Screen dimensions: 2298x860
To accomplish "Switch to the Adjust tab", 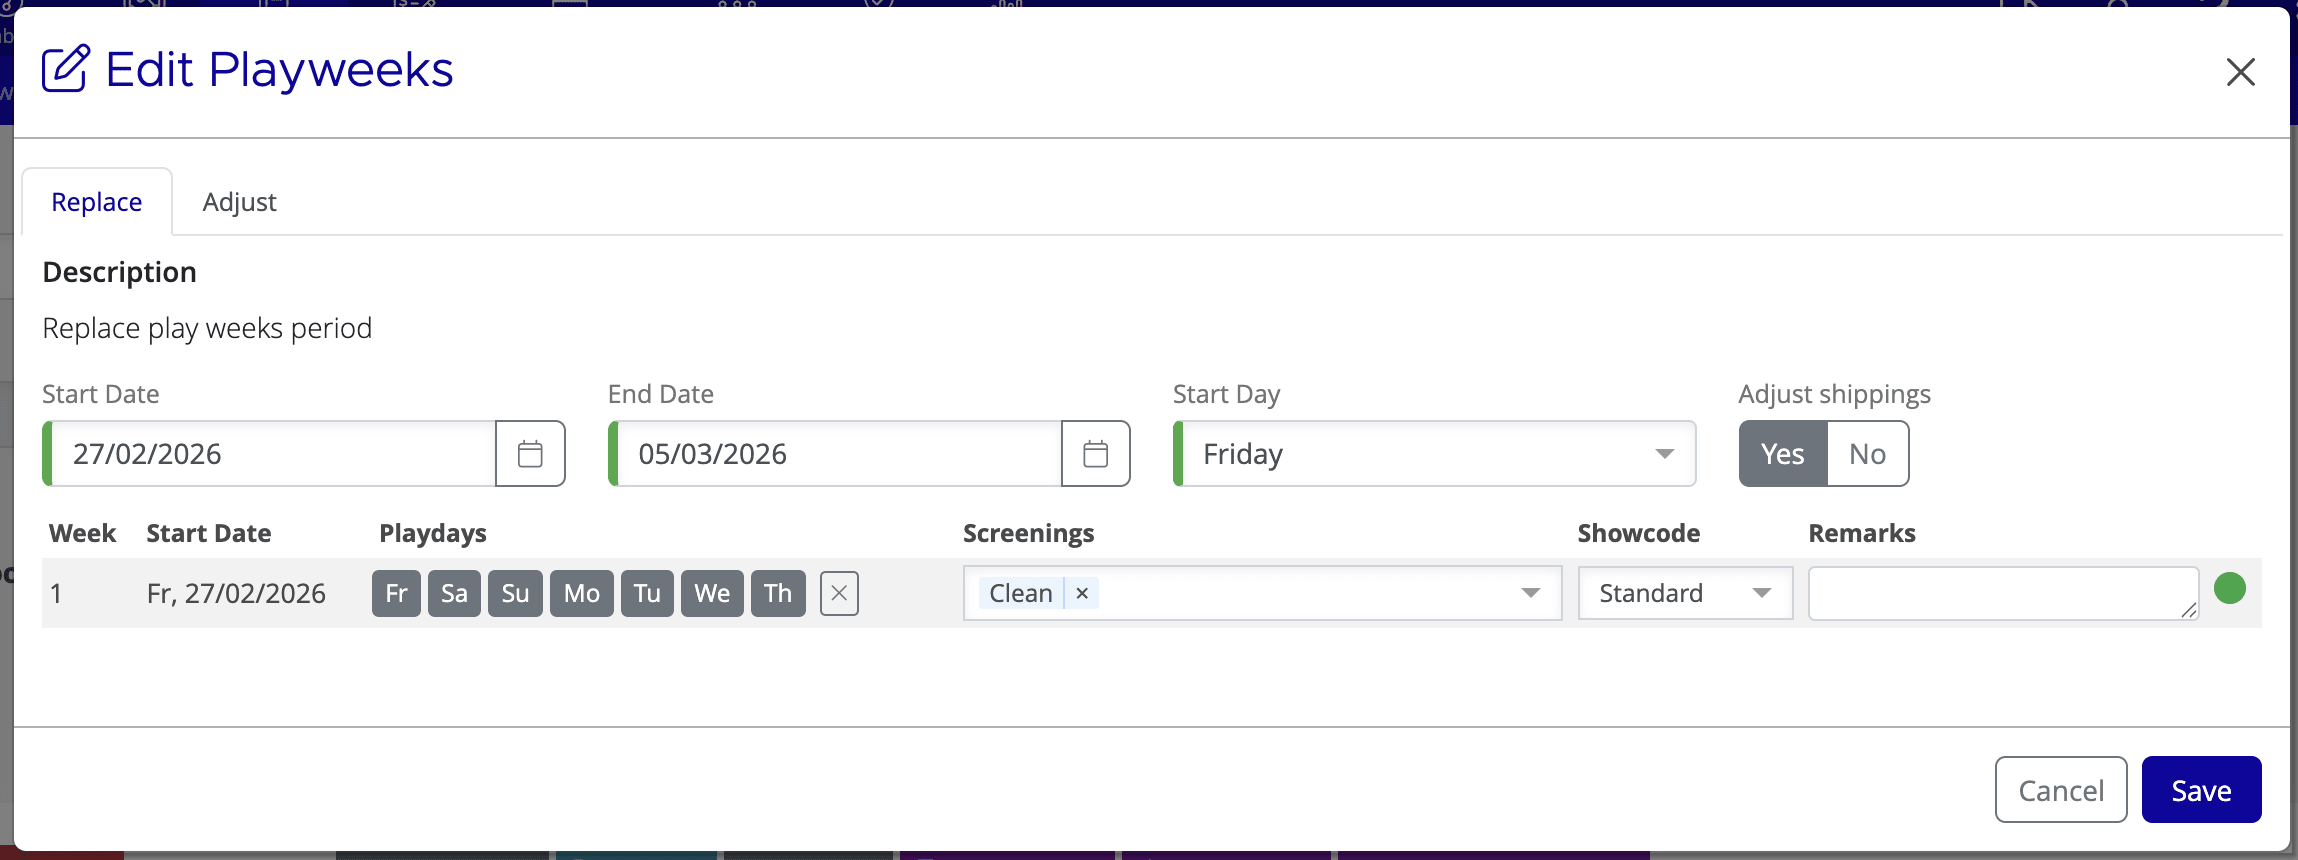I will (239, 201).
